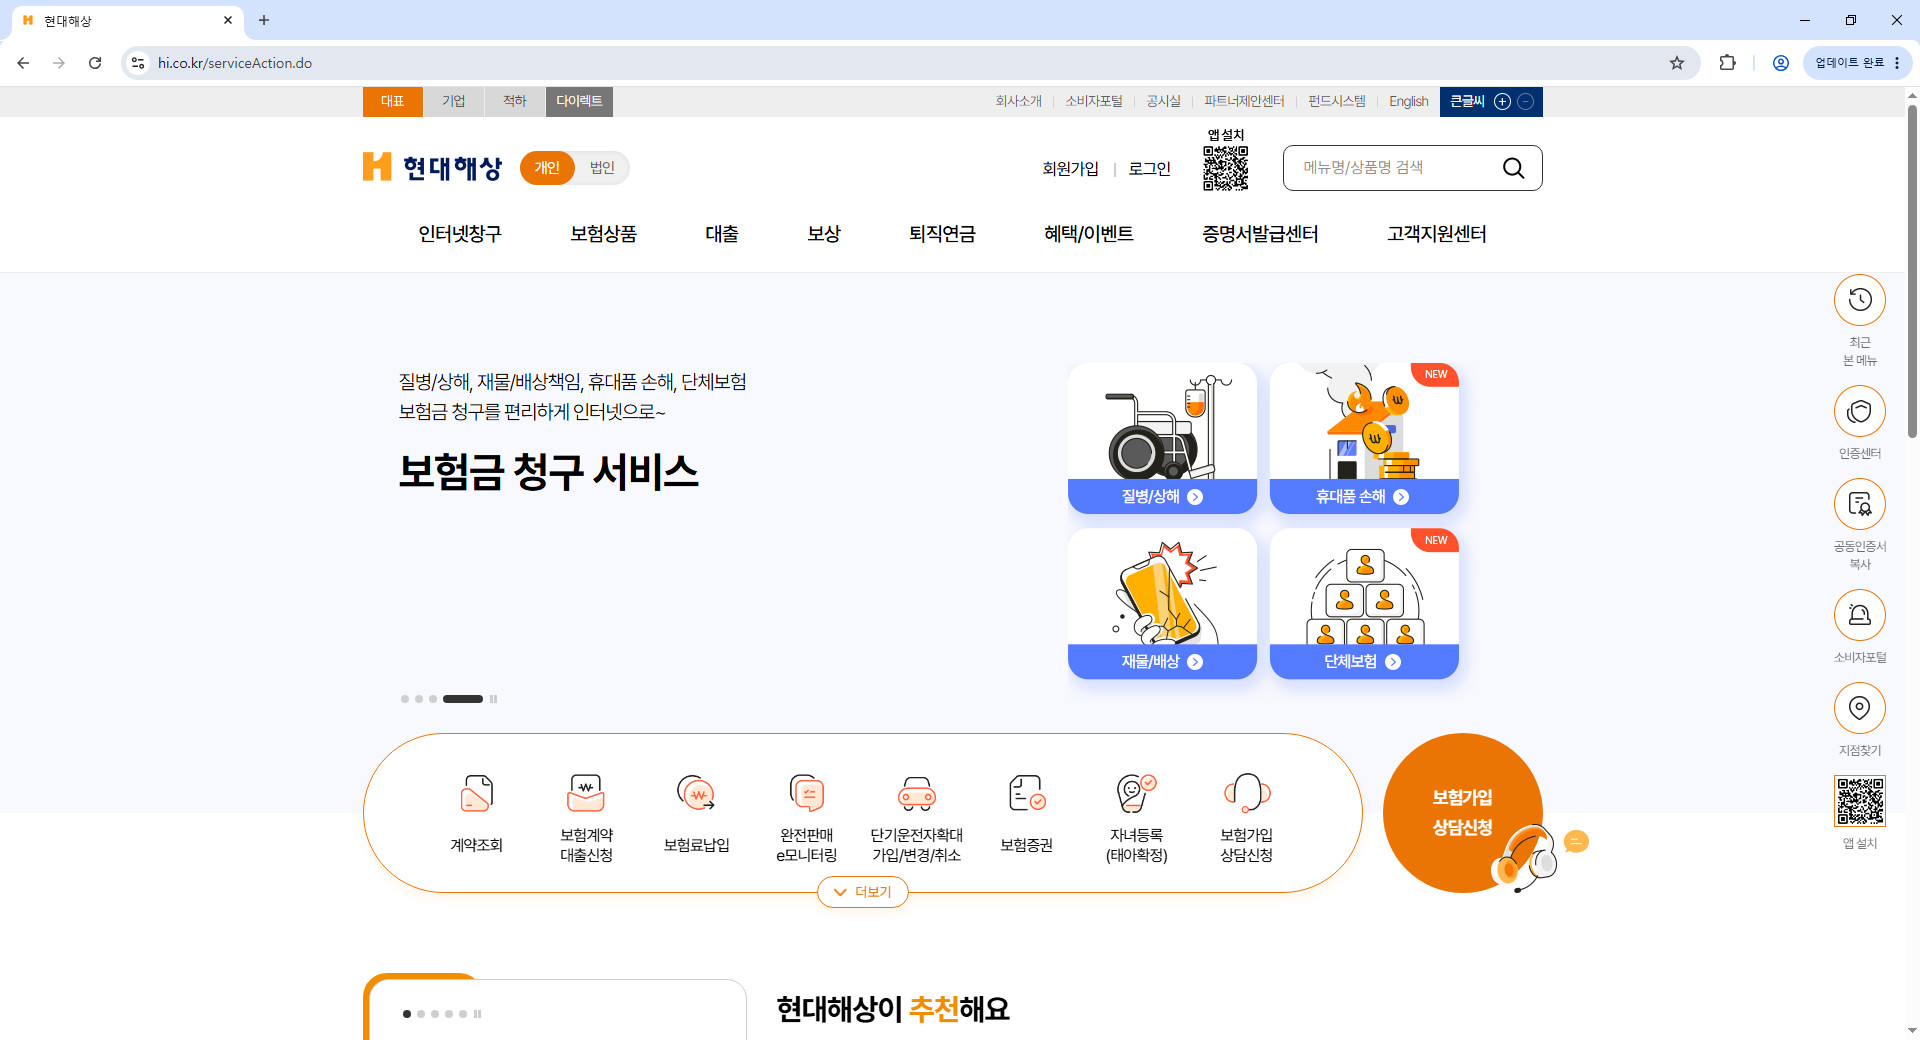Viewport: 1920px width, 1040px height.
Task: Click the 계약조회 document icon
Action: (x=477, y=794)
